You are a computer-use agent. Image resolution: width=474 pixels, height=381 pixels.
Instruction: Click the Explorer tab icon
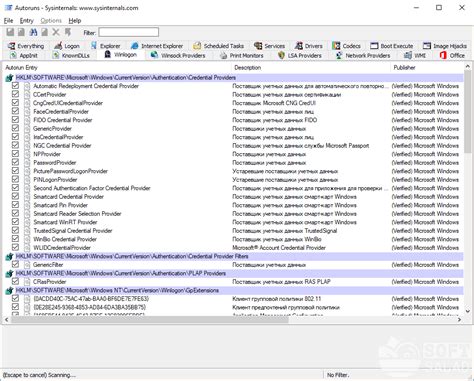click(x=94, y=46)
